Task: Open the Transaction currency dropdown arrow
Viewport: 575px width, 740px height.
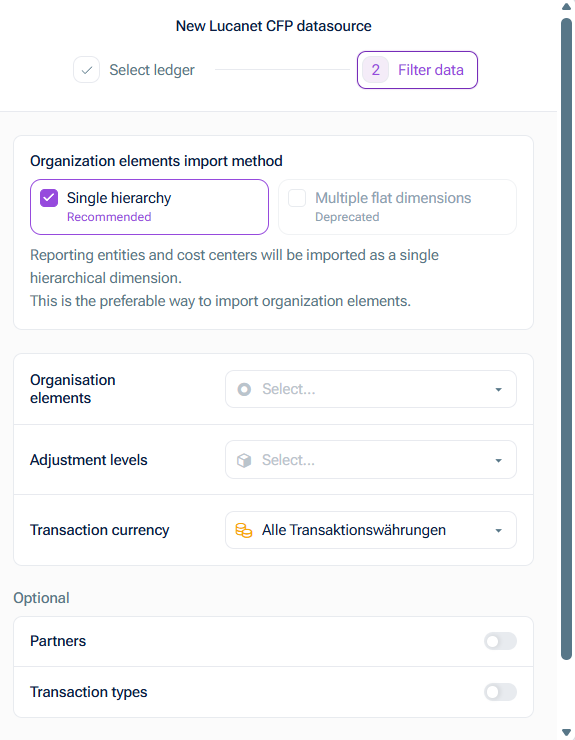Action: click(499, 531)
